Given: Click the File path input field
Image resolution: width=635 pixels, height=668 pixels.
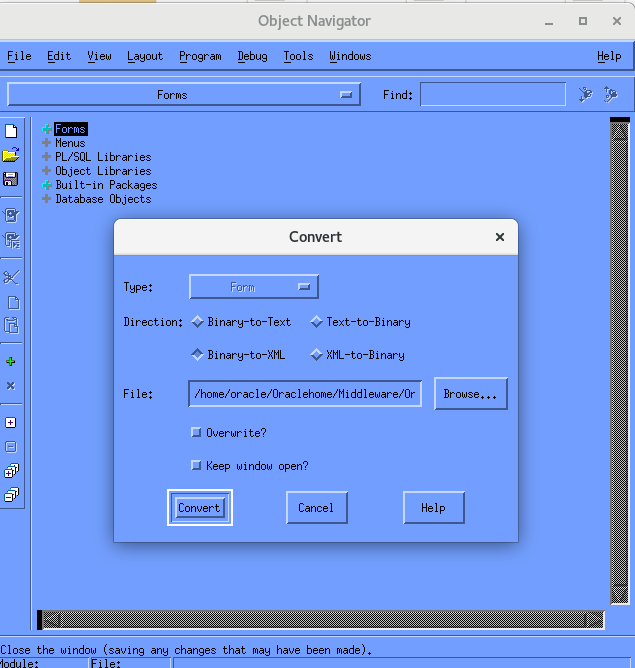Looking at the screenshot, I should [305, 394].
